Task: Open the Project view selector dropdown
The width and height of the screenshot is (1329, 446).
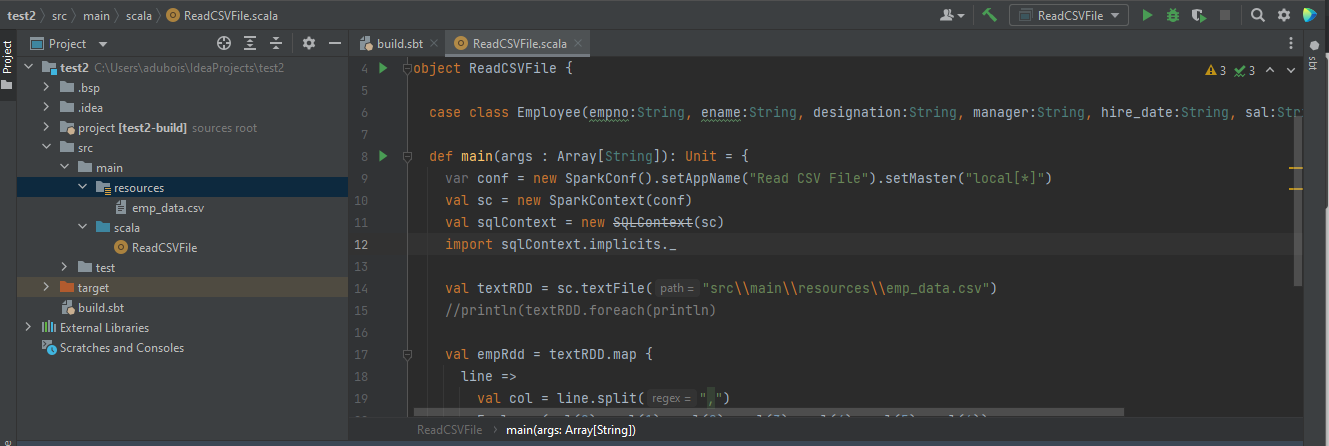Action: pos(69,44)
